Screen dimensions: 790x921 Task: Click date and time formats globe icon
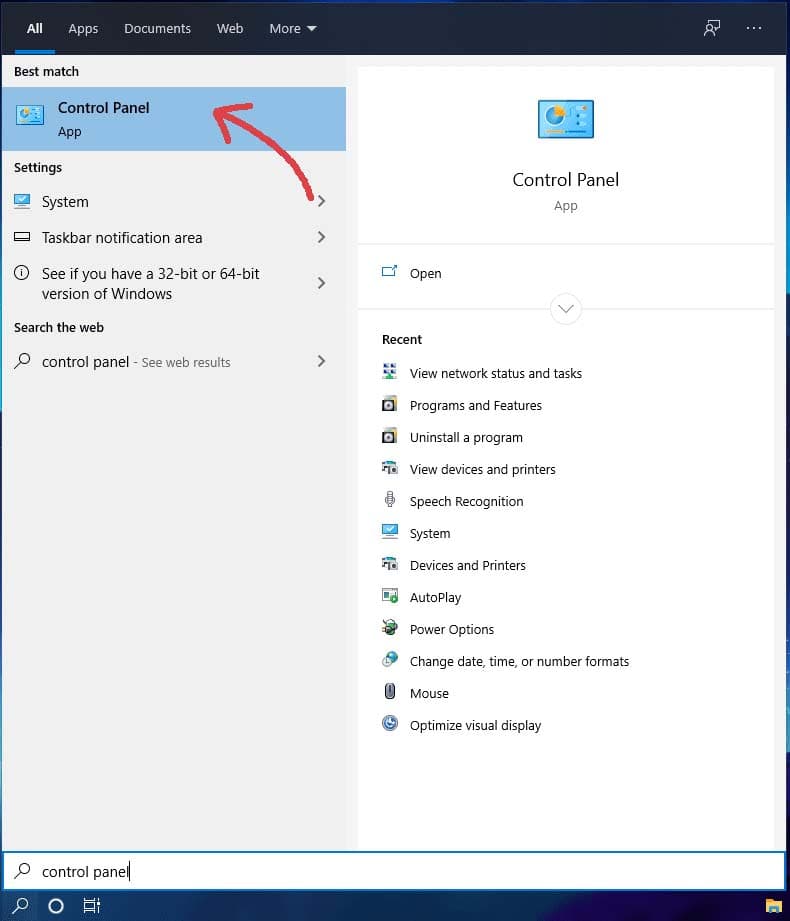[389, 659]
